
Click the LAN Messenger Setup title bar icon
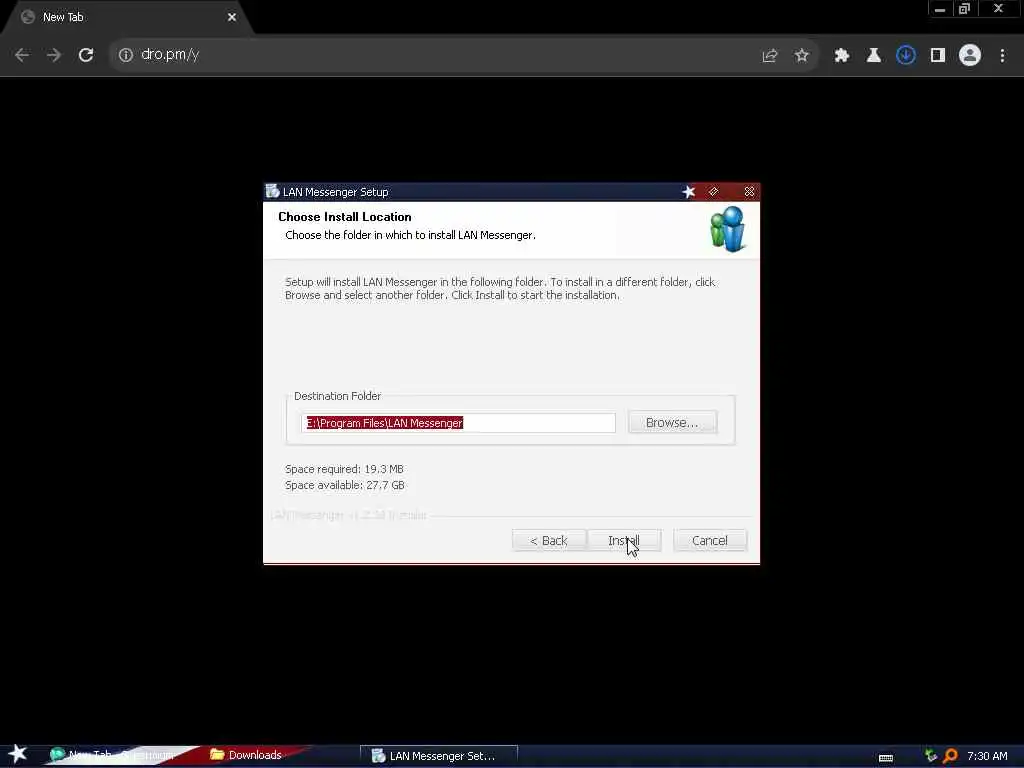tap(272, 191)
